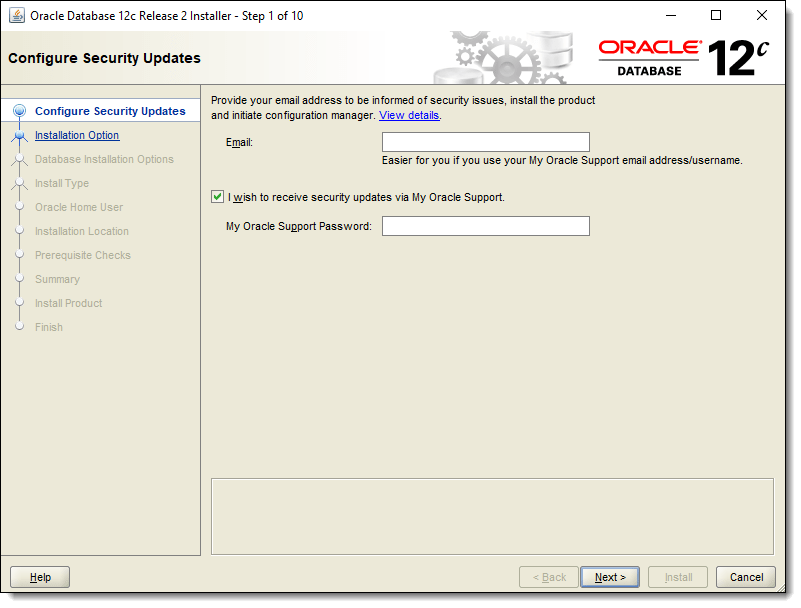
Task: Click inside the Email input field
Action: tap(485, 141)
